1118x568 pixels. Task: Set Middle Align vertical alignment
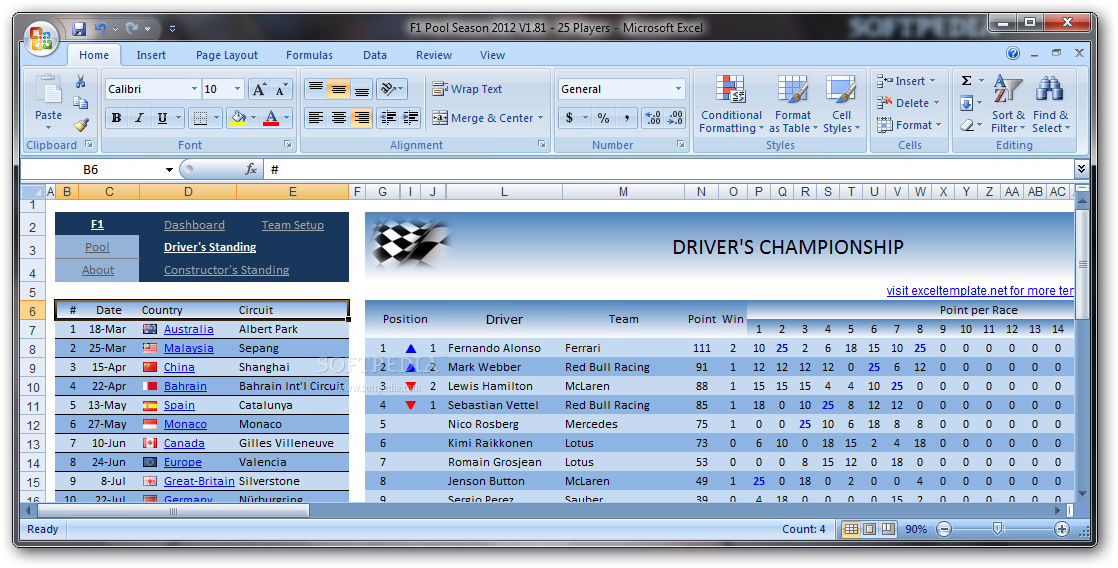click(339, 89)
